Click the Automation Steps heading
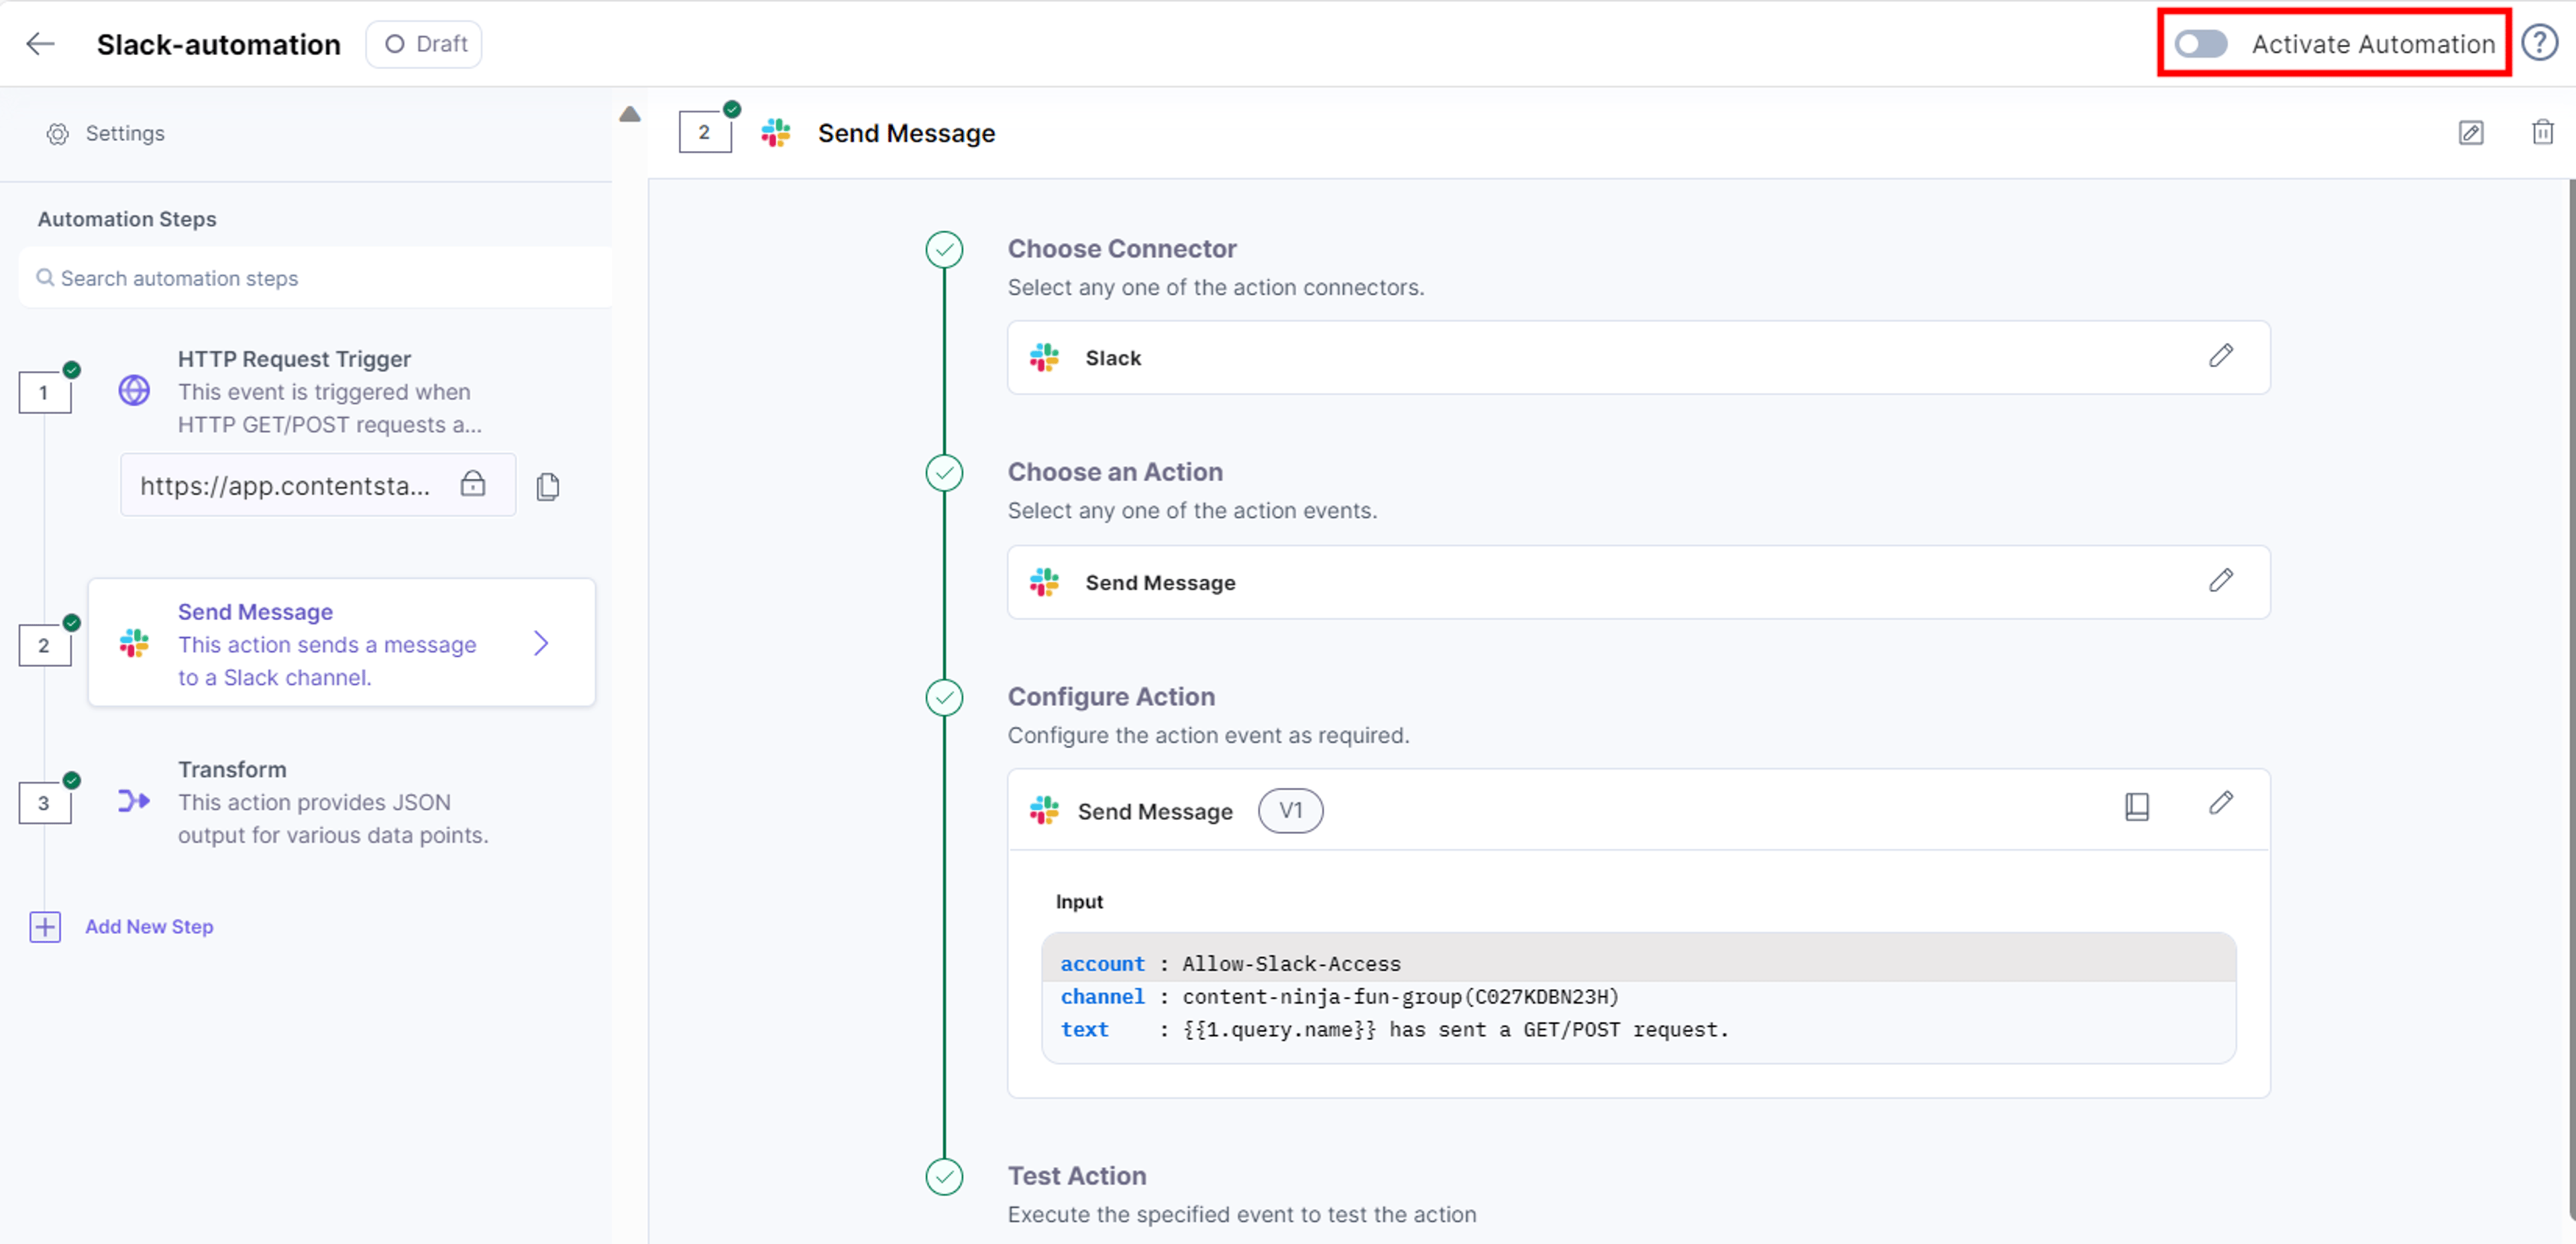Image resolution: width=2576 pixels, height=1244 pixels. tap(127, 219)
